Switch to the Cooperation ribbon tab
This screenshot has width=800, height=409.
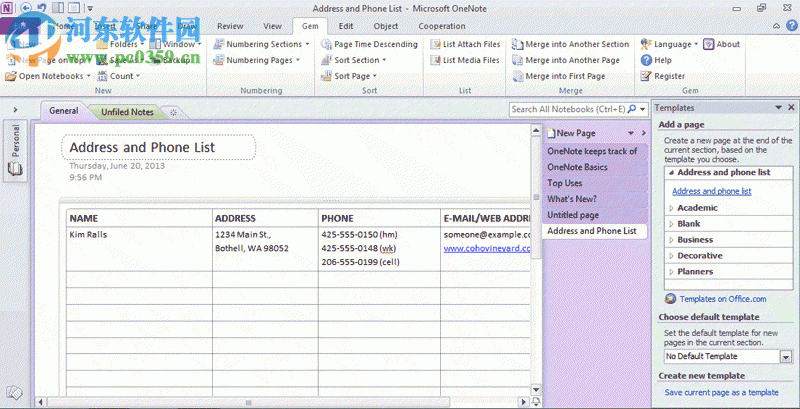coord(442,26)
